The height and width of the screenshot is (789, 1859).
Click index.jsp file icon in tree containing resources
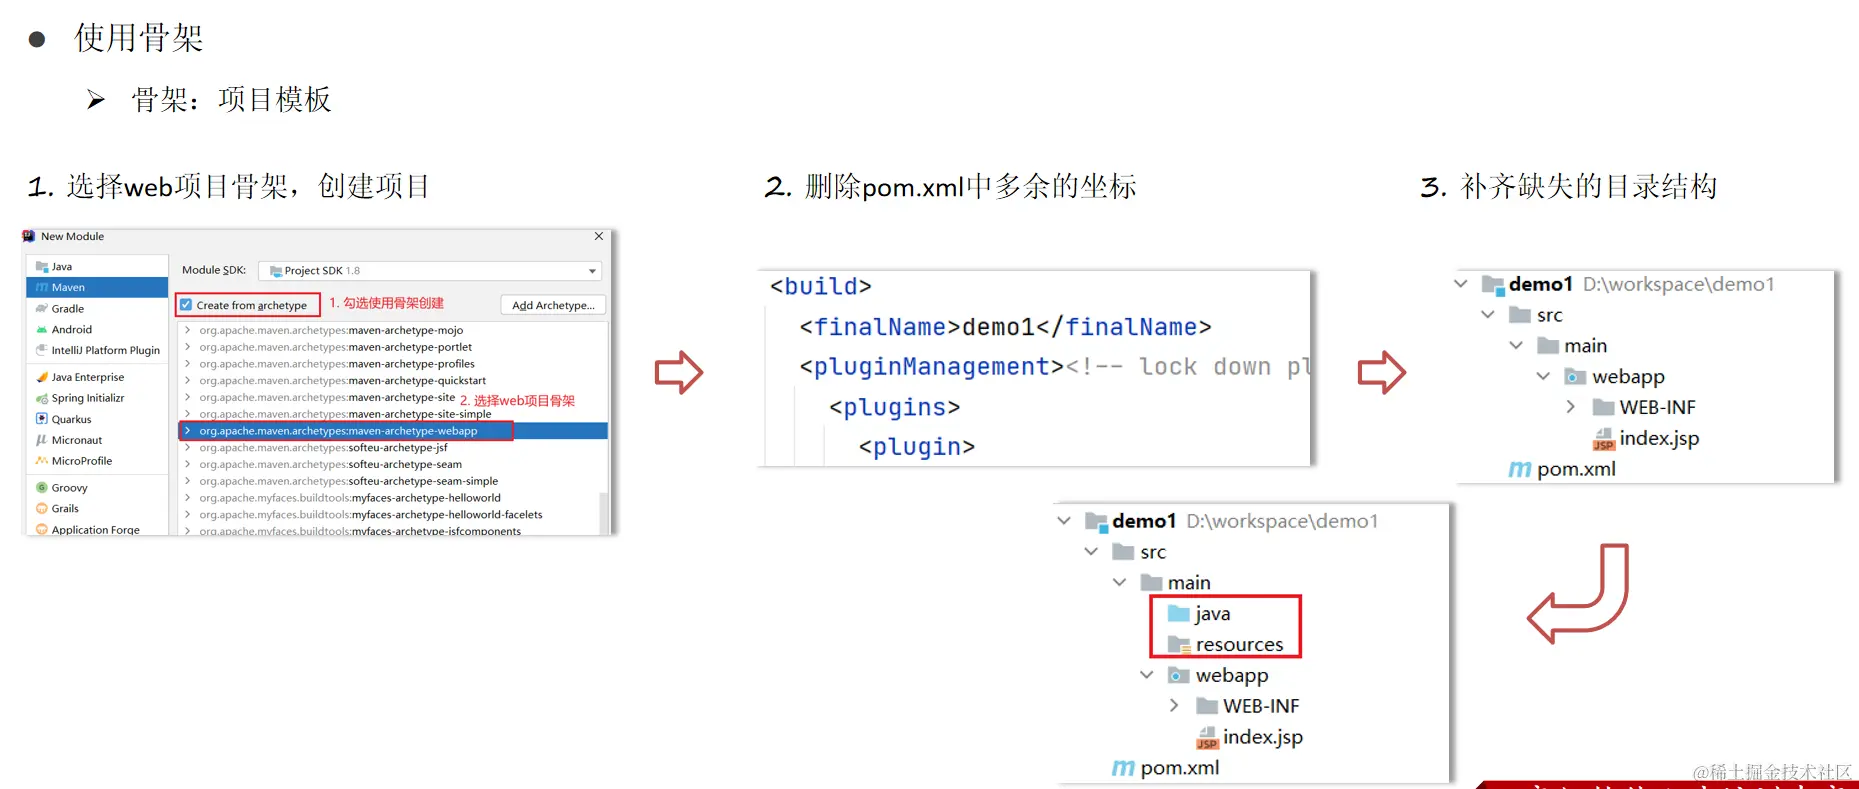[1207, 738]
